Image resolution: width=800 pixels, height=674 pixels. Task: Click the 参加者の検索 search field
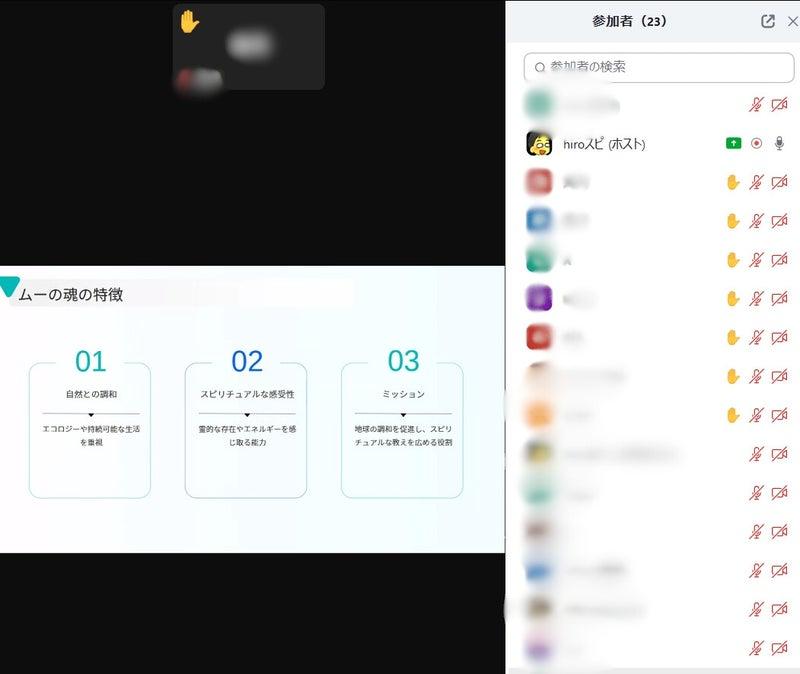point(658,67)
